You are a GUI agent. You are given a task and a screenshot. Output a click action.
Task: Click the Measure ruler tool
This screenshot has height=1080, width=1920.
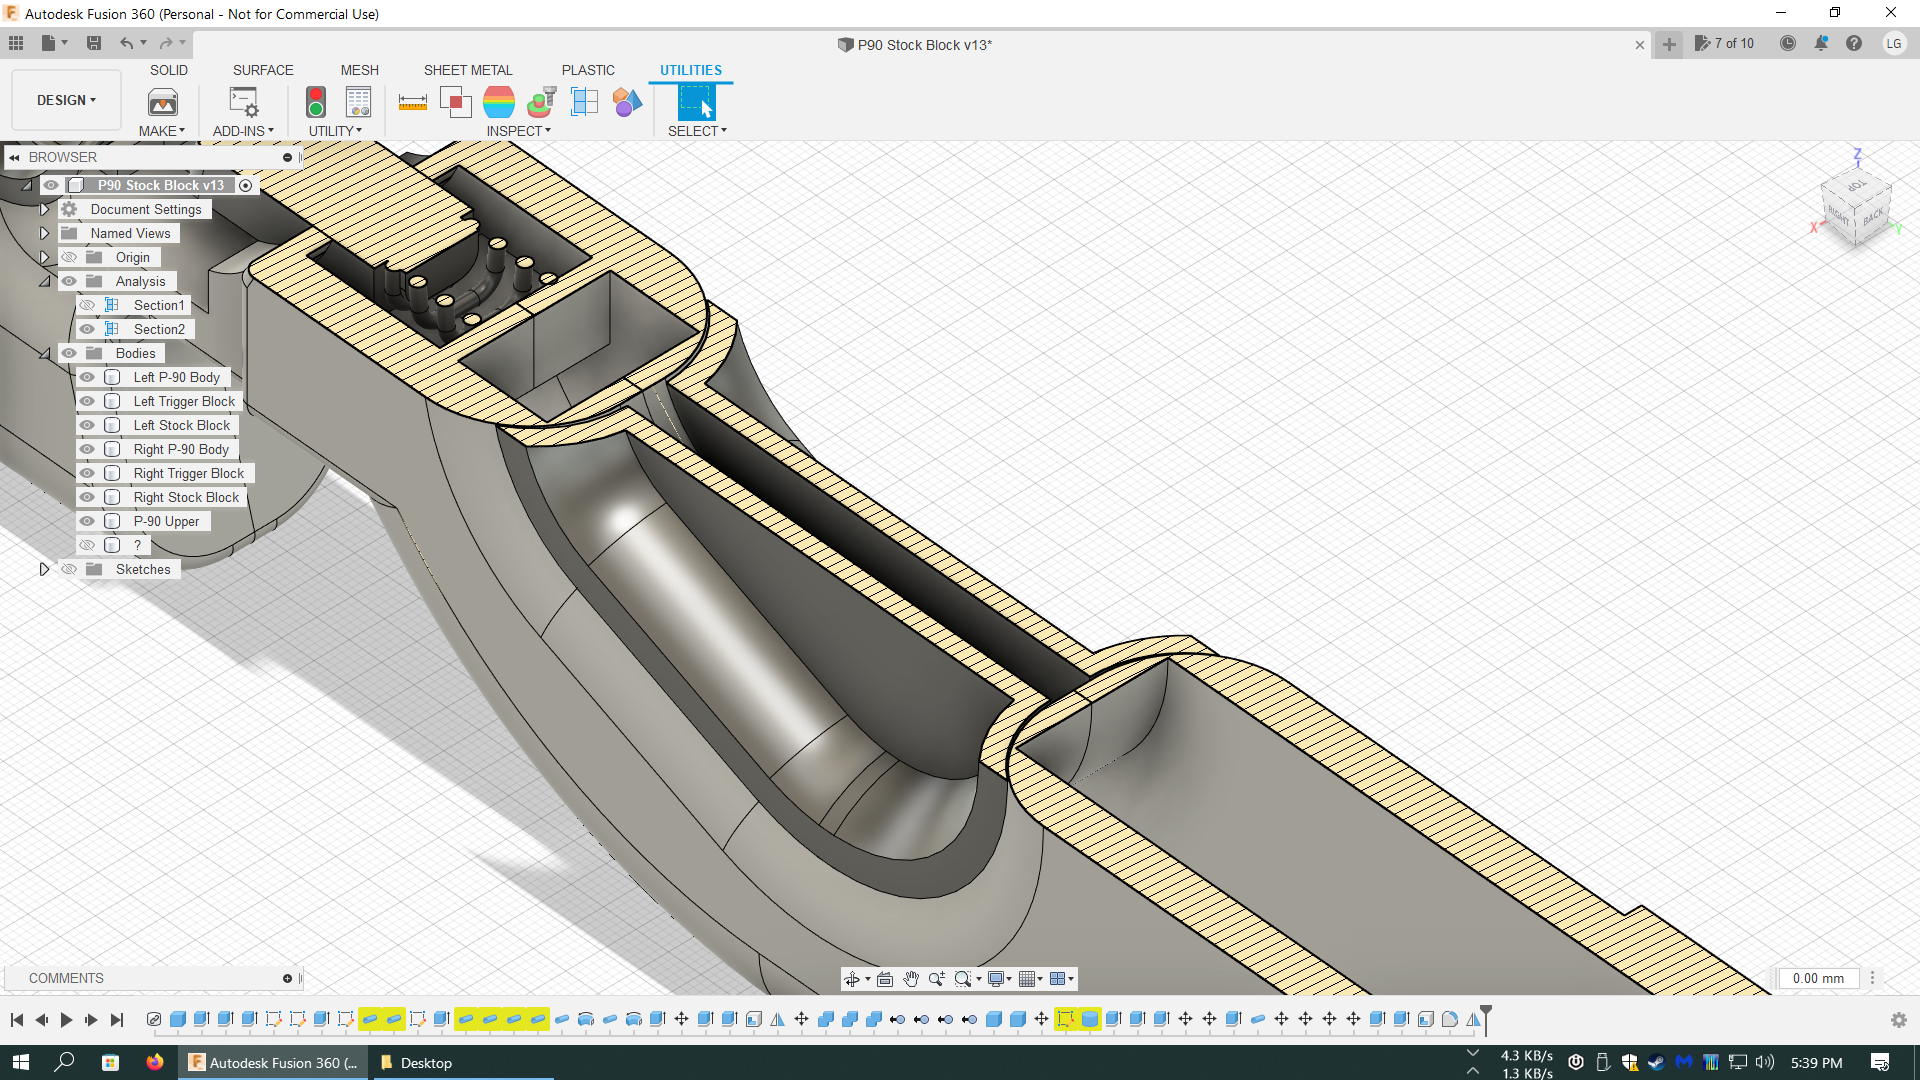pyautogui.click(x=413, y=102)
